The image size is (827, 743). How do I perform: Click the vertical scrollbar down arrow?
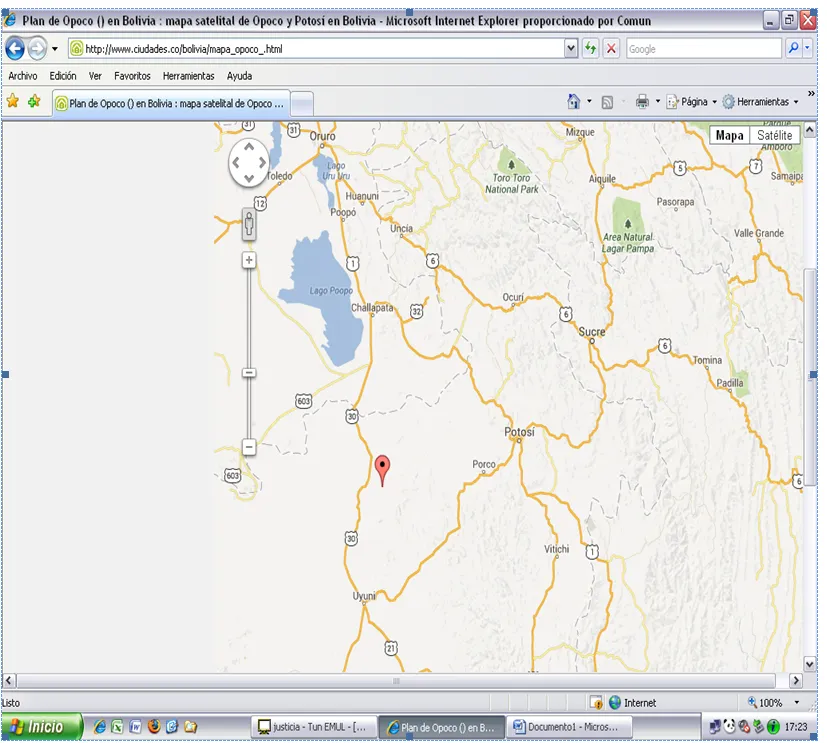(x=810, y=664)
